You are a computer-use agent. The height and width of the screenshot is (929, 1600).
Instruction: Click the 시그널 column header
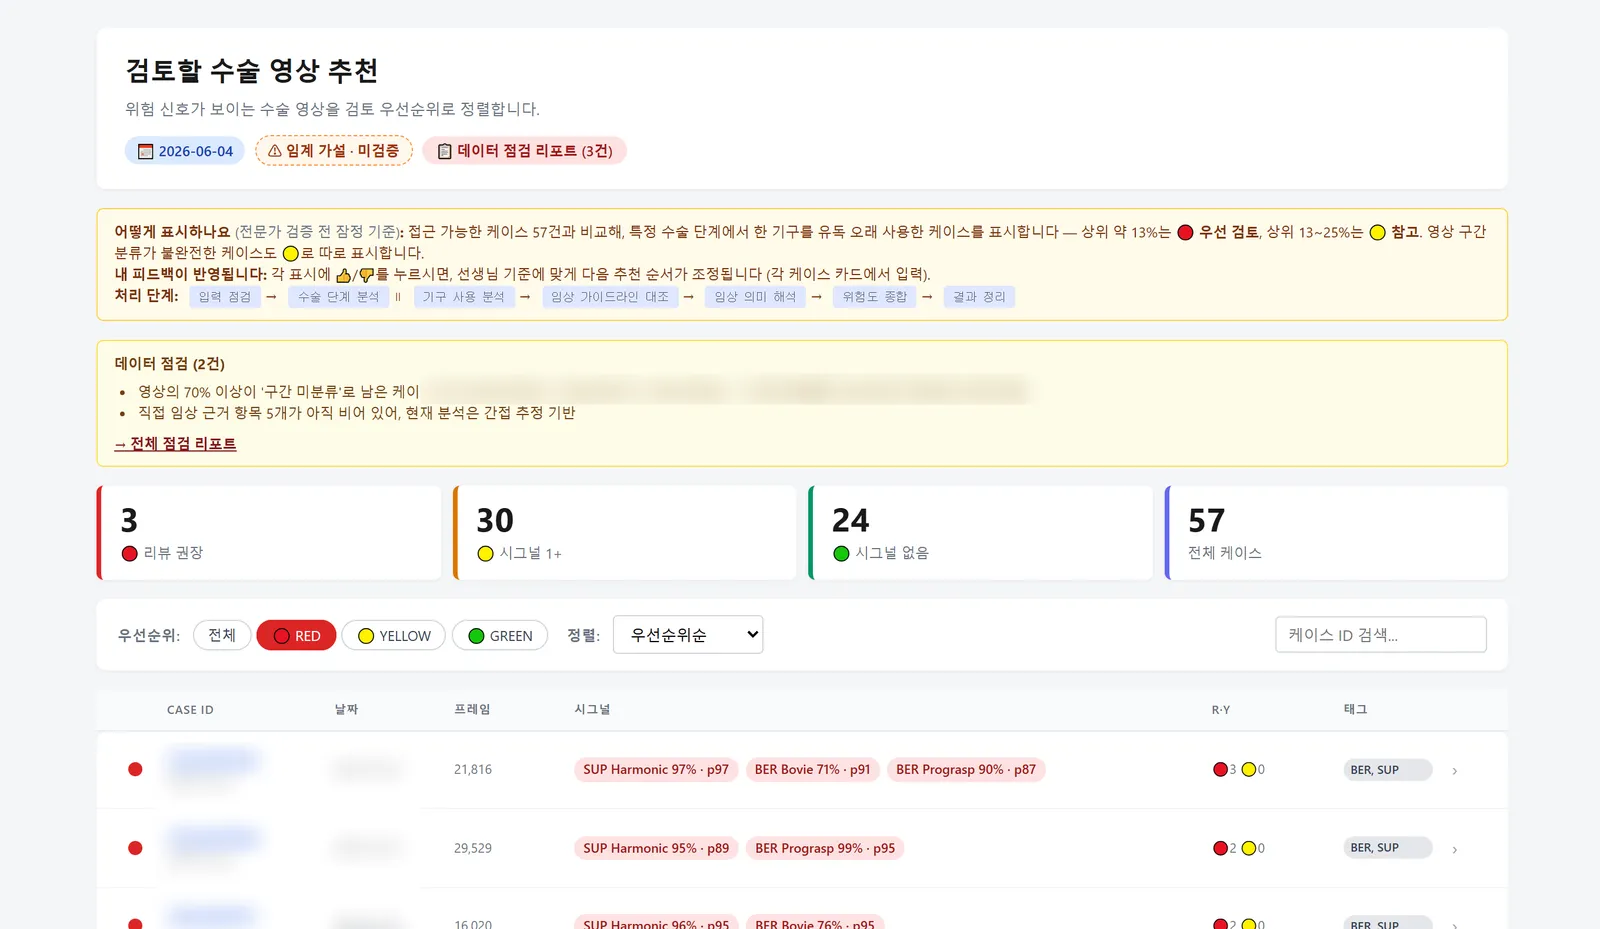click(x=592, y=710)
